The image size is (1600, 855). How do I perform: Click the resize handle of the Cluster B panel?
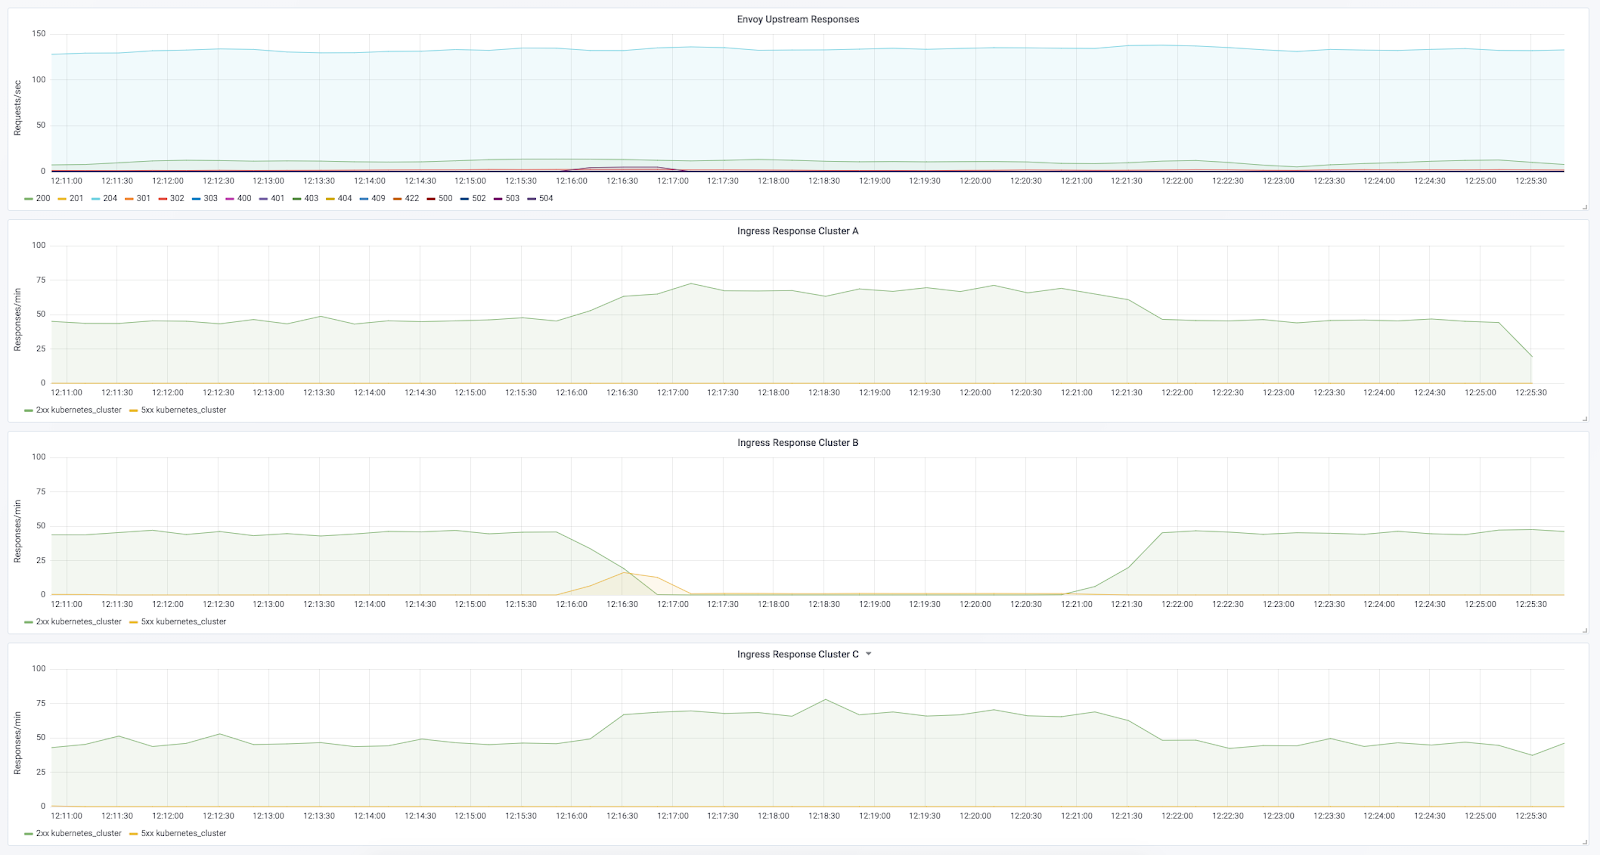(x=1585, y=630)
